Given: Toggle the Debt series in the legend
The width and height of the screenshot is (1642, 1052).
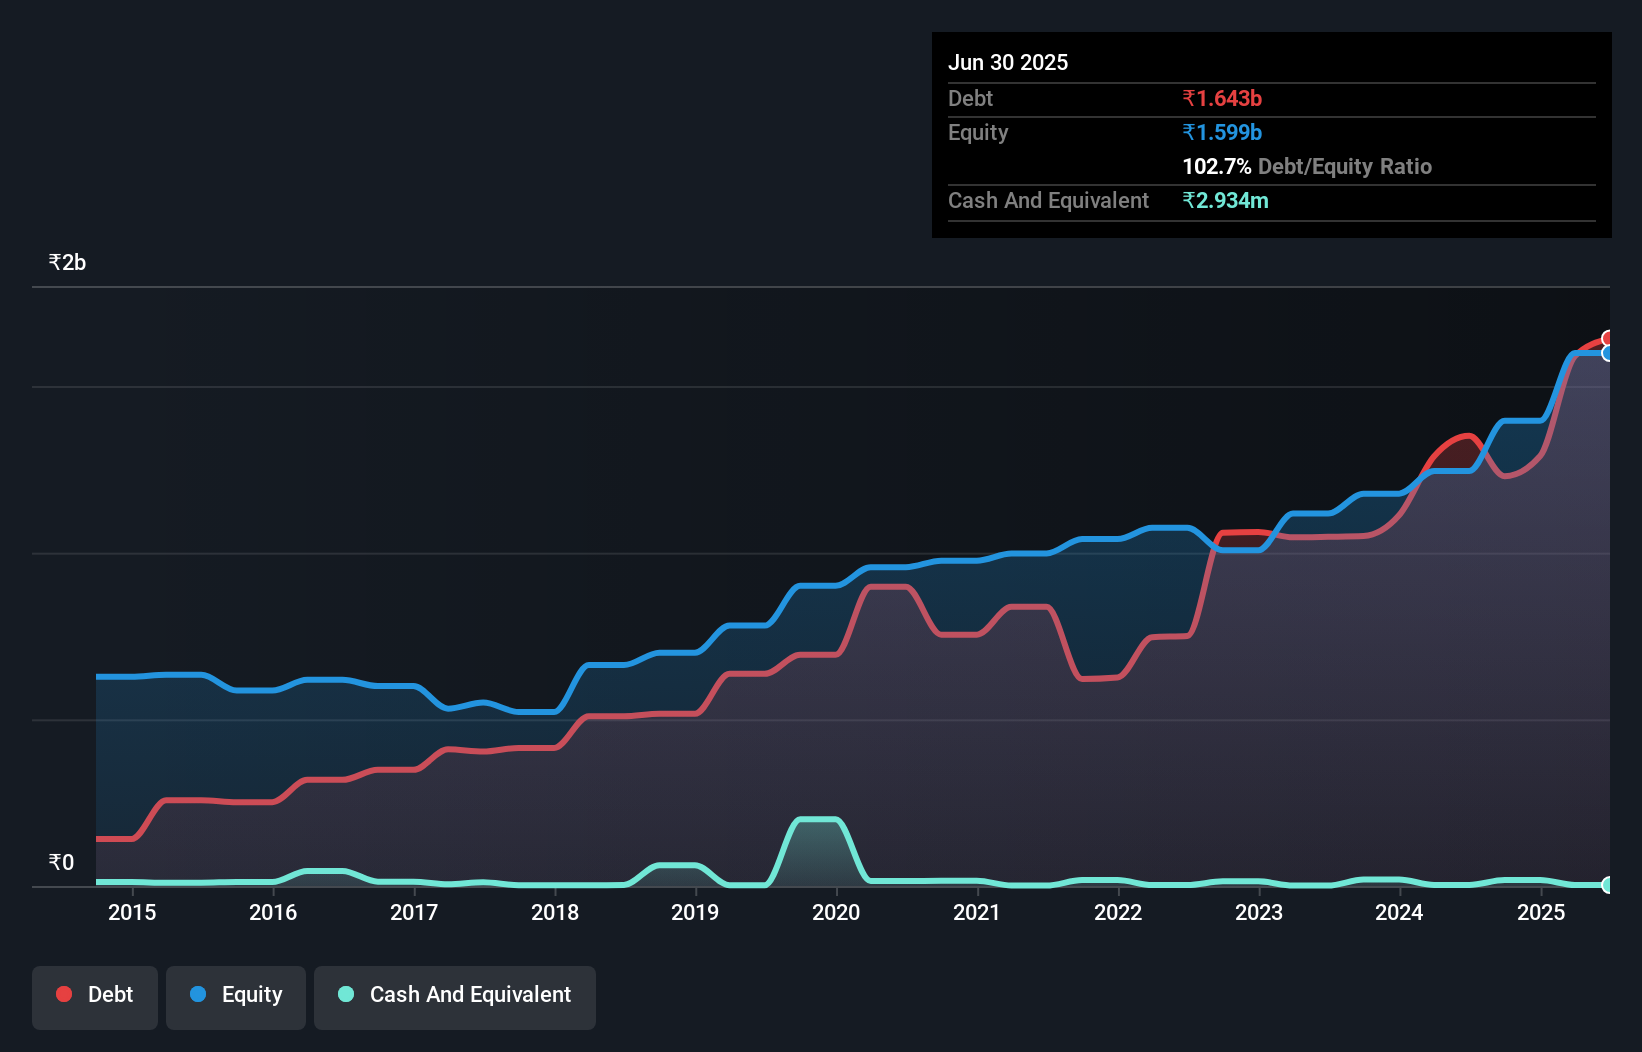Looking at the screenshot, I should point(95,997).
